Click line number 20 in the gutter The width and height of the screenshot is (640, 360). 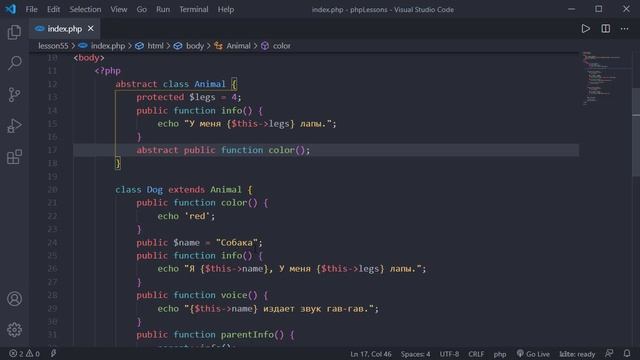click(x=52, y=189)
